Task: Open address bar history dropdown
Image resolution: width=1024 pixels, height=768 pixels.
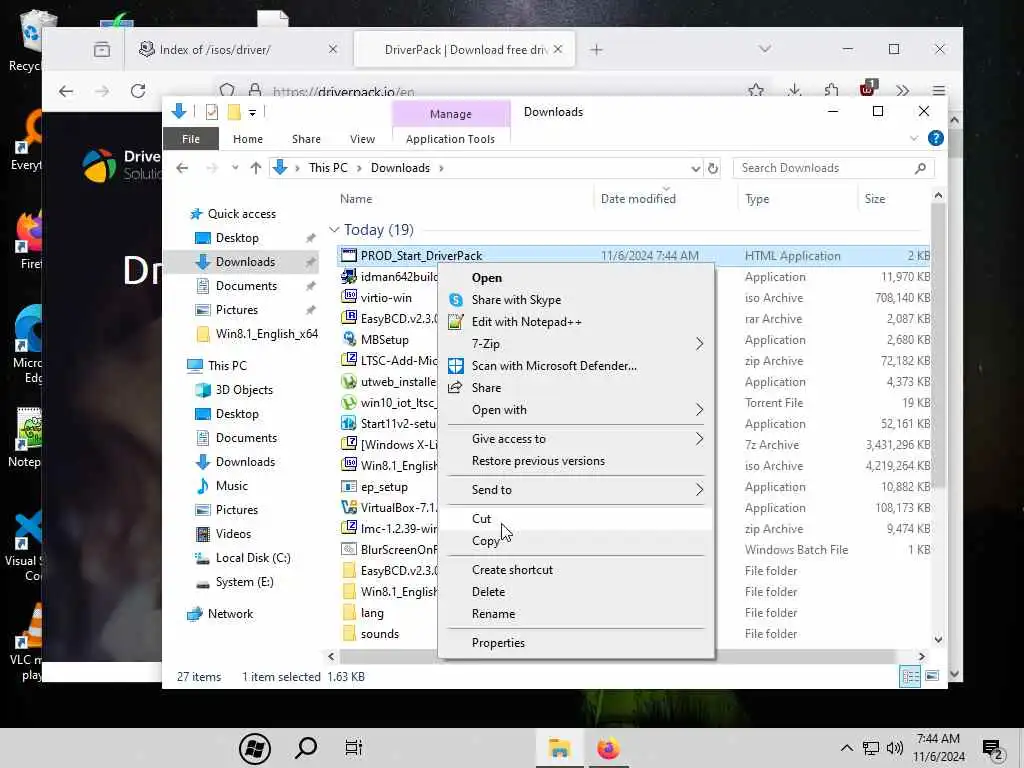Action: [695, 168]
